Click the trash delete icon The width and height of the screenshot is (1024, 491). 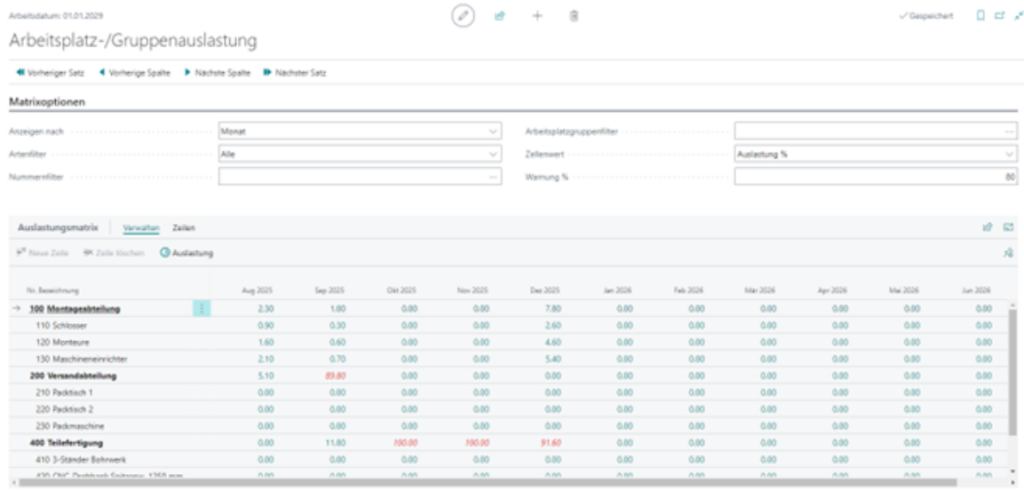(x=573, y=16)
